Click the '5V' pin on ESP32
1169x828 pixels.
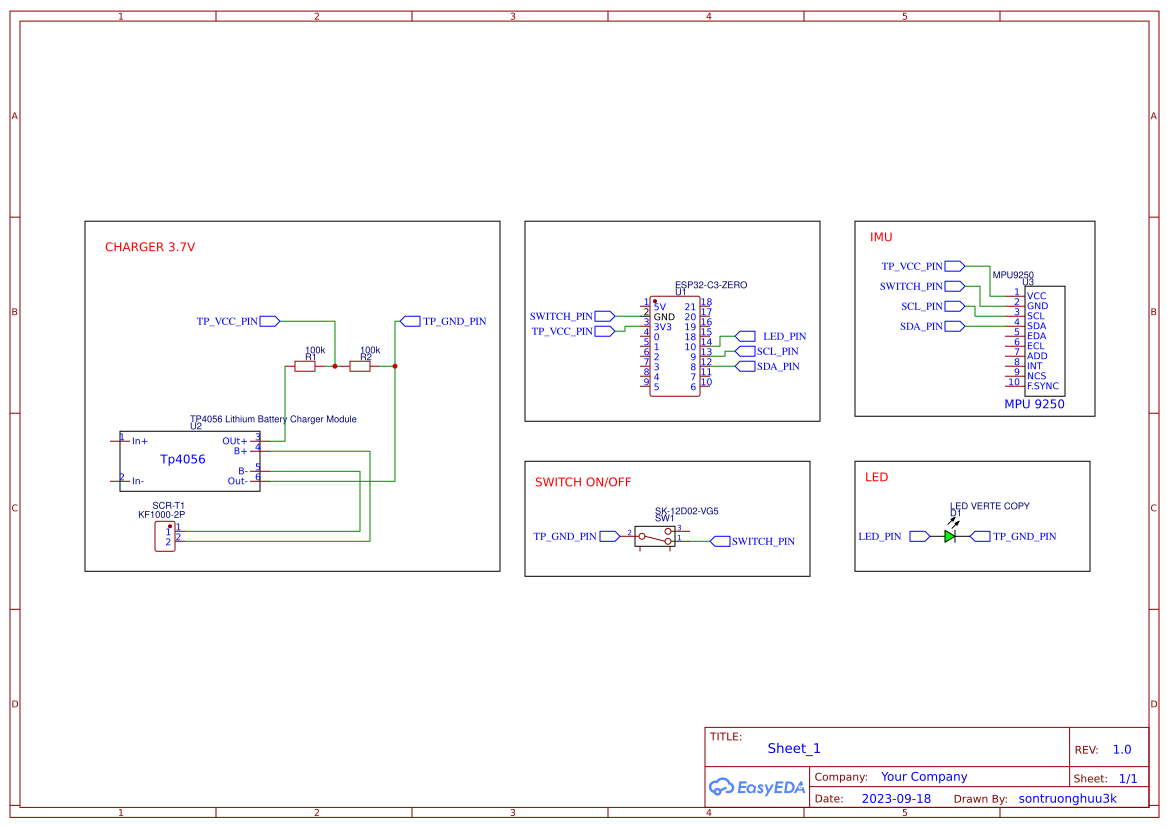click(660, 307)
